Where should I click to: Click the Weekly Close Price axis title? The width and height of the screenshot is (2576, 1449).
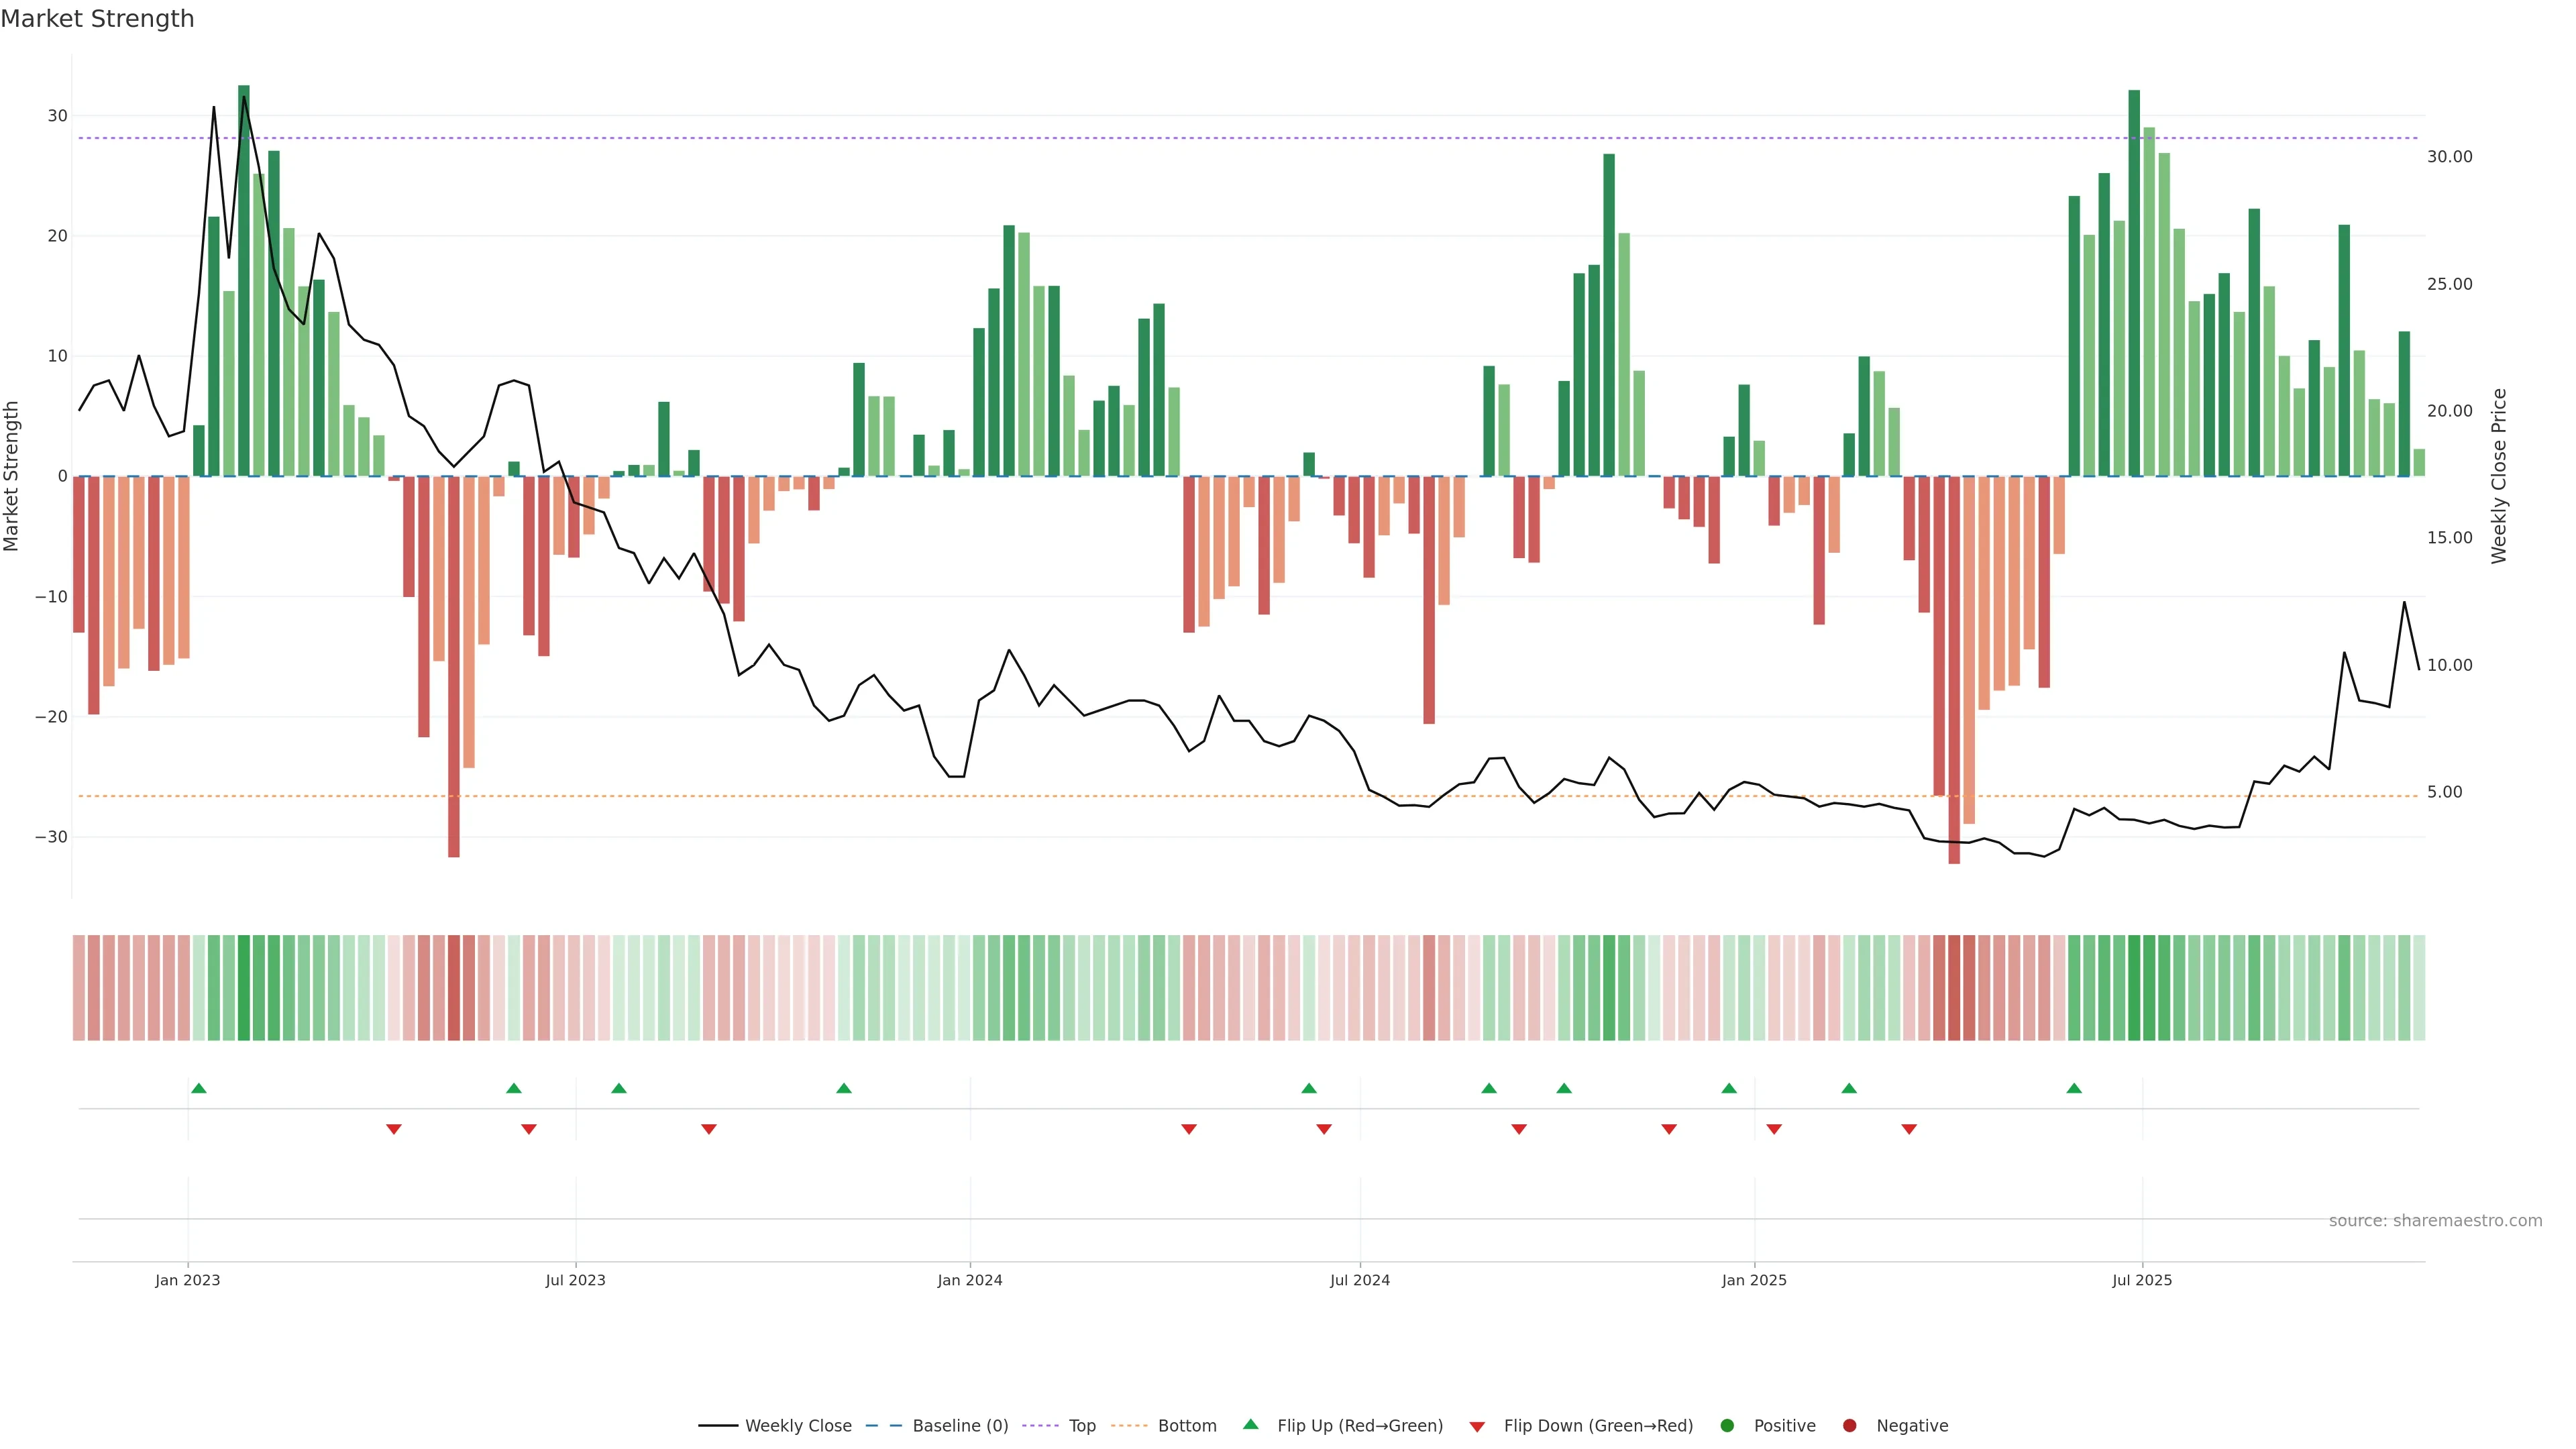tap(2499, 476)
